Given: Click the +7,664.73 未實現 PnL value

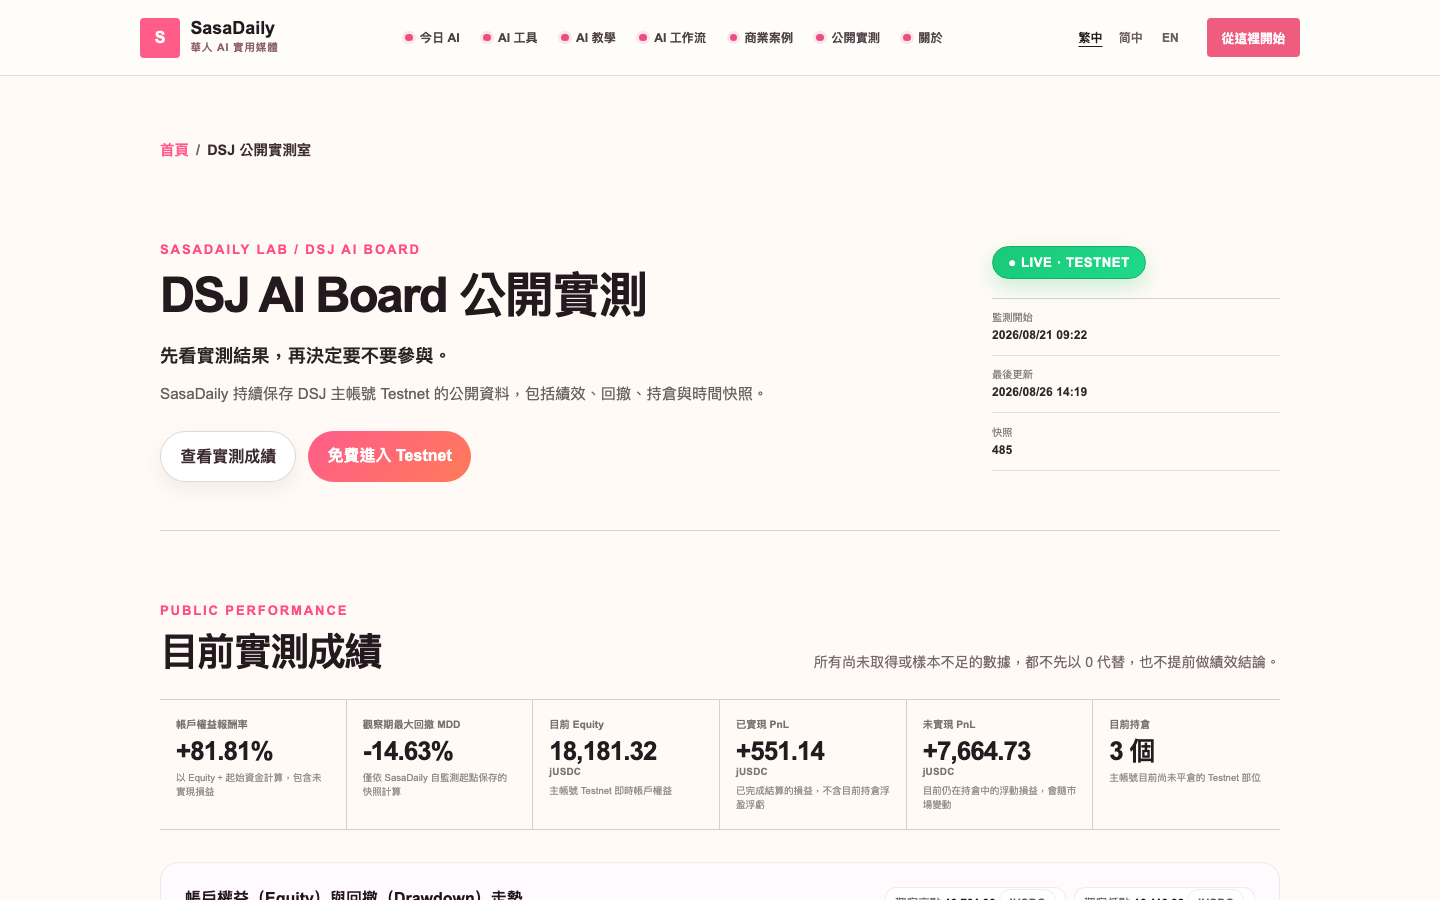Looking at the screenshot, I should point(977,751).
